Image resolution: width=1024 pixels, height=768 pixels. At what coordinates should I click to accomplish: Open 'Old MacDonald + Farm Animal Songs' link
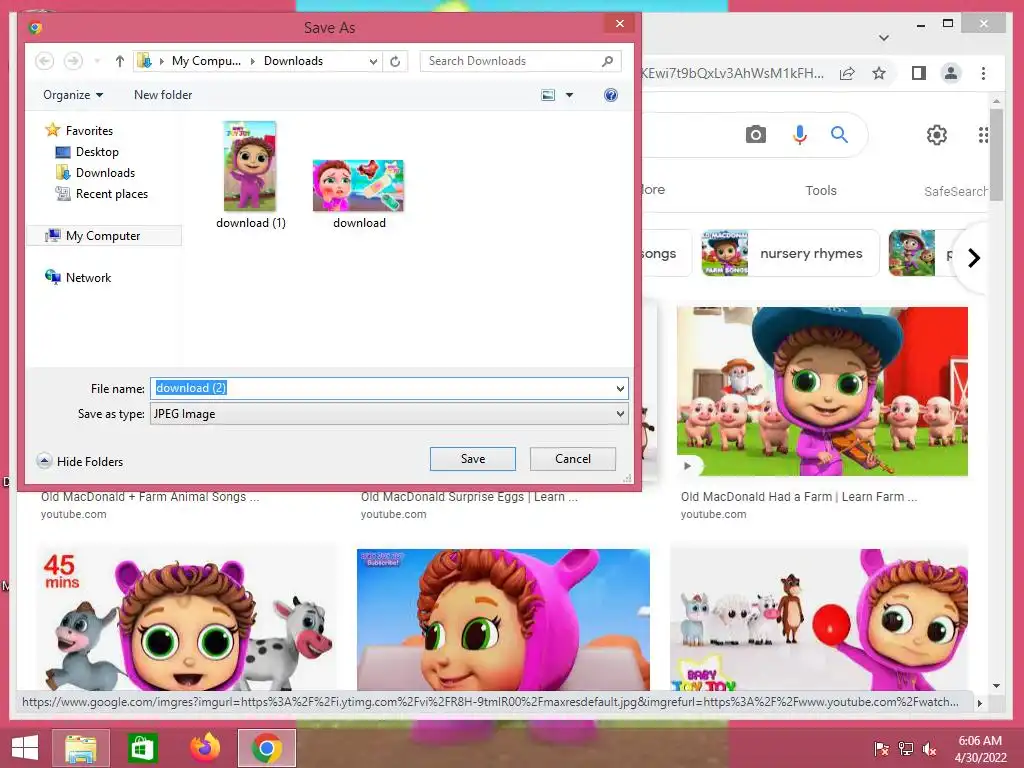(x=150, y=497)
